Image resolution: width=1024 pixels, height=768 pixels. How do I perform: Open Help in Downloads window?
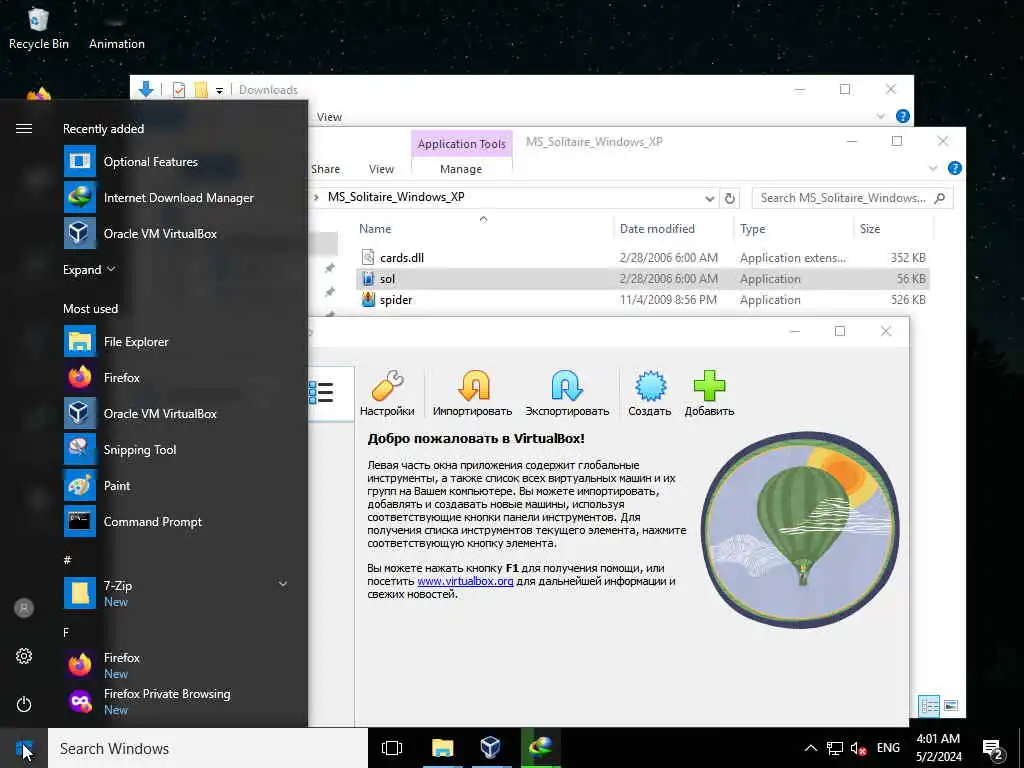[x=903, y=116]
